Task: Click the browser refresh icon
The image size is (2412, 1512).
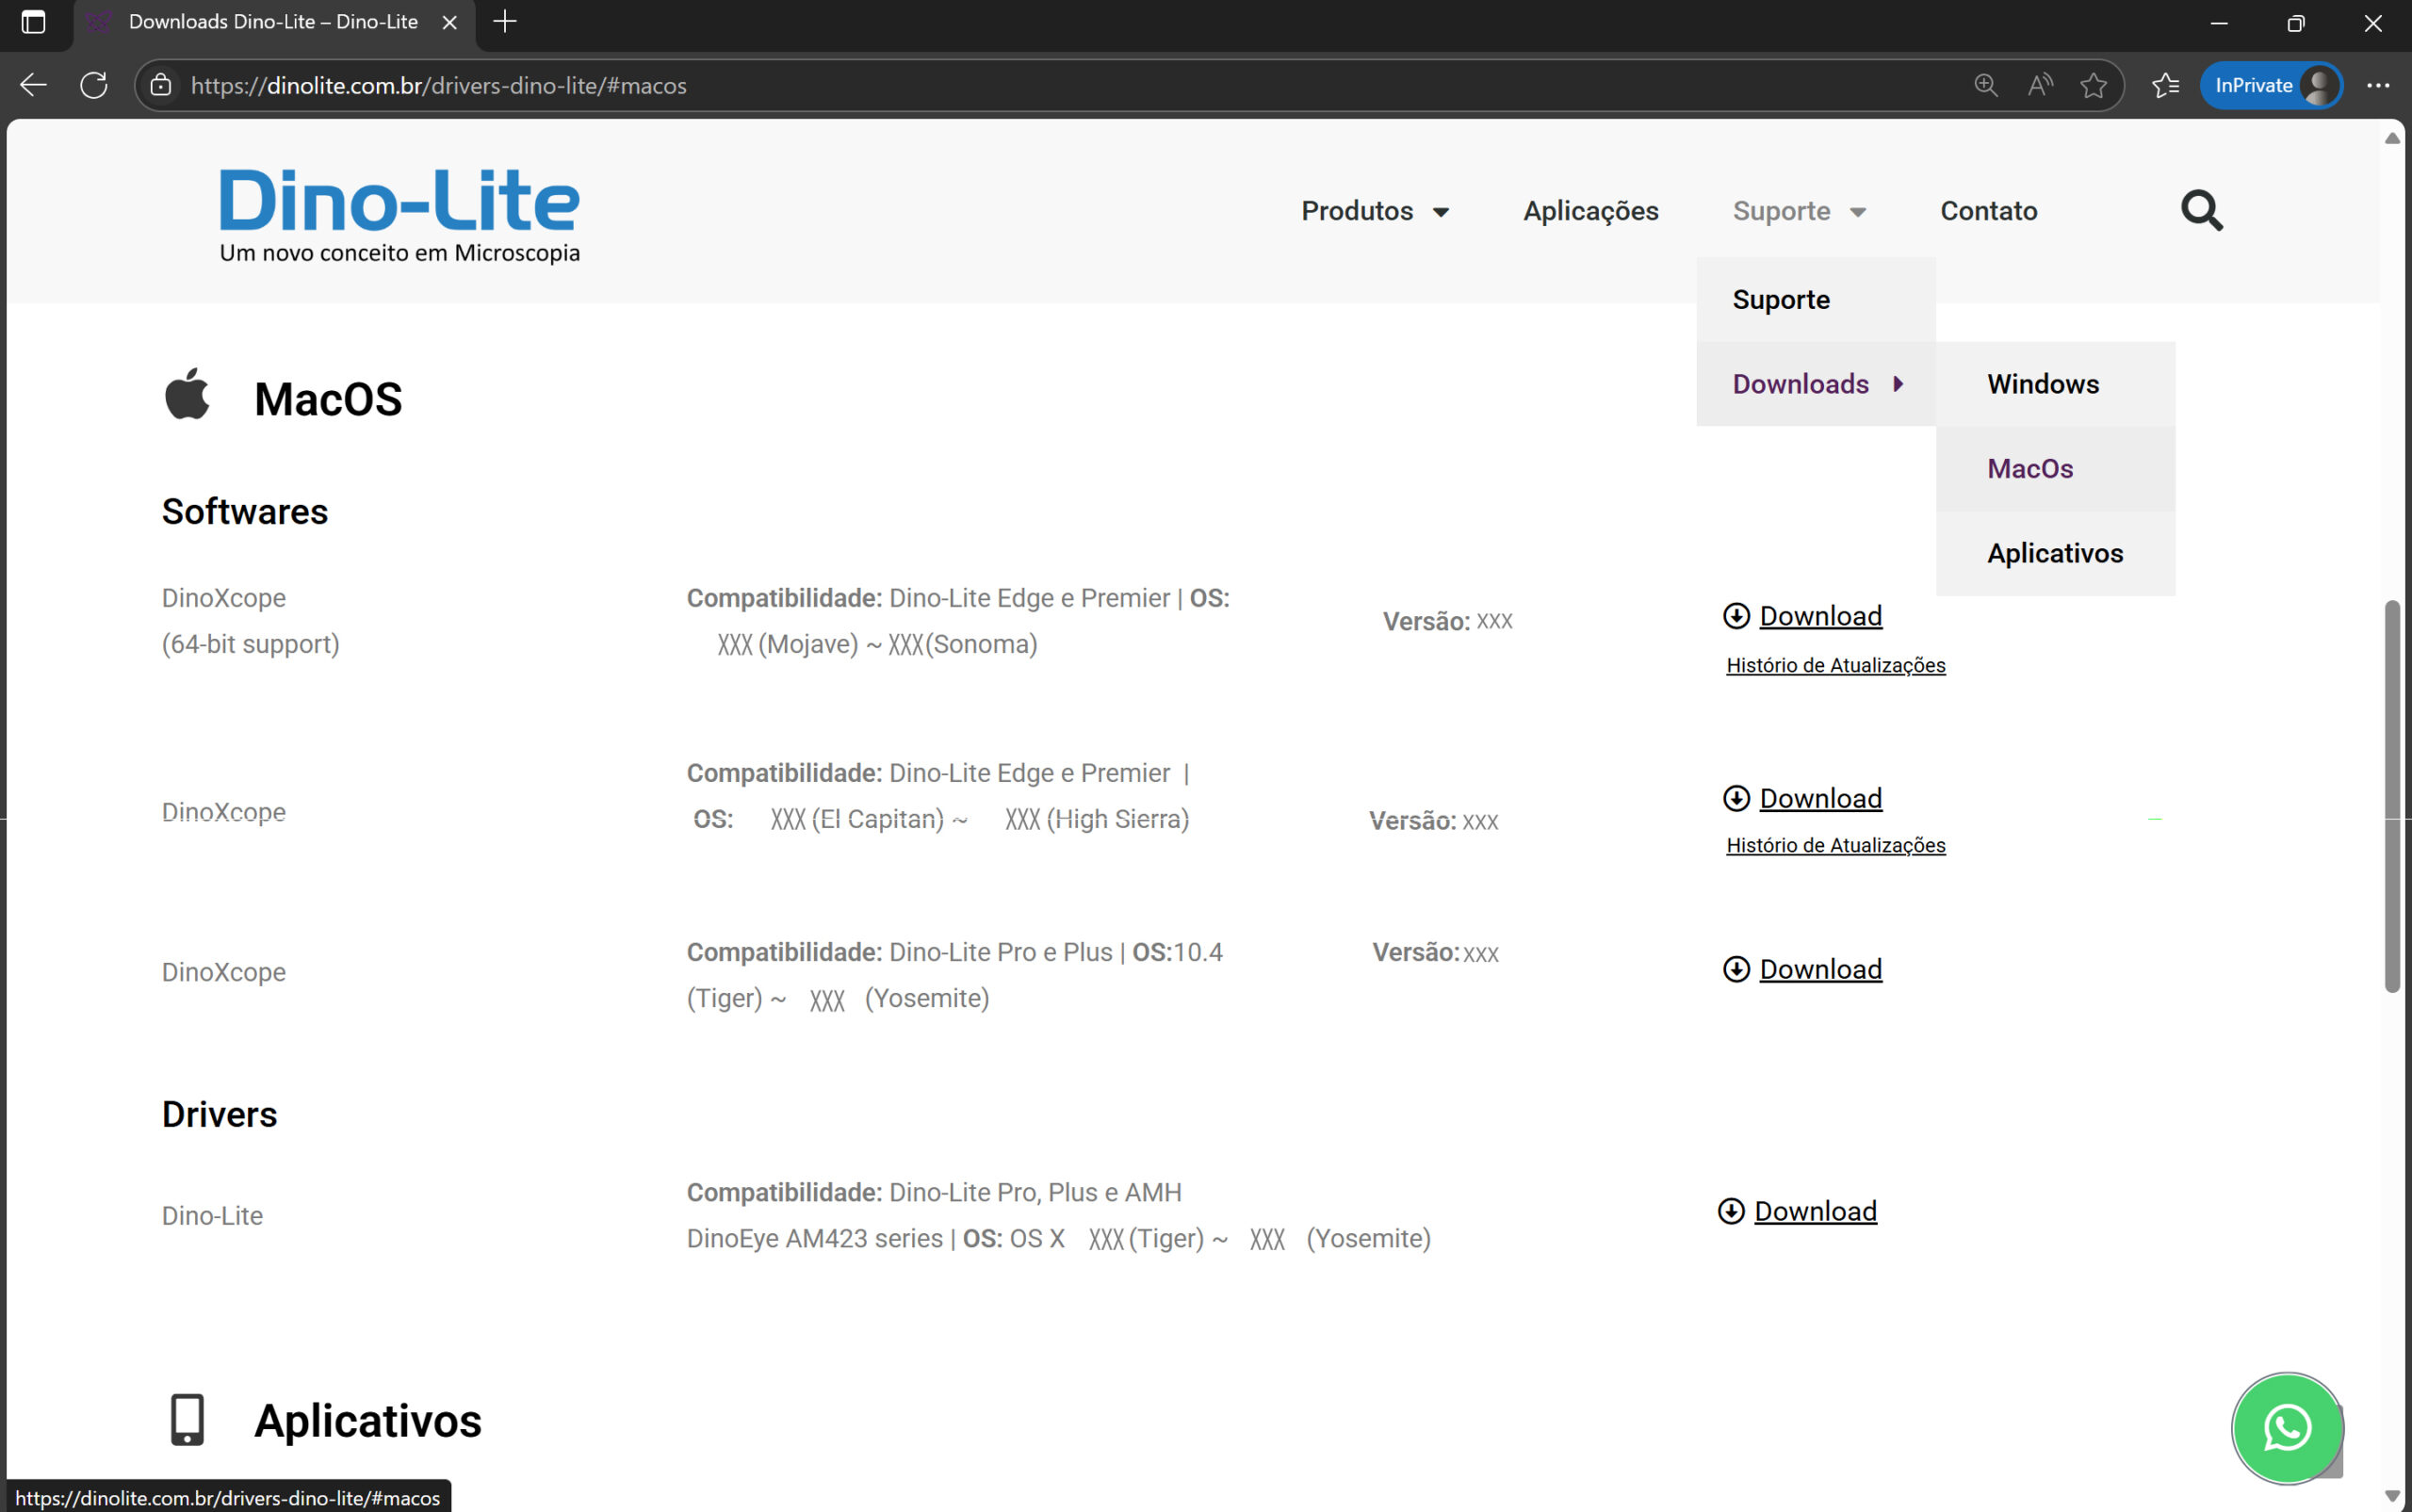Action: [x=94, y=85]
